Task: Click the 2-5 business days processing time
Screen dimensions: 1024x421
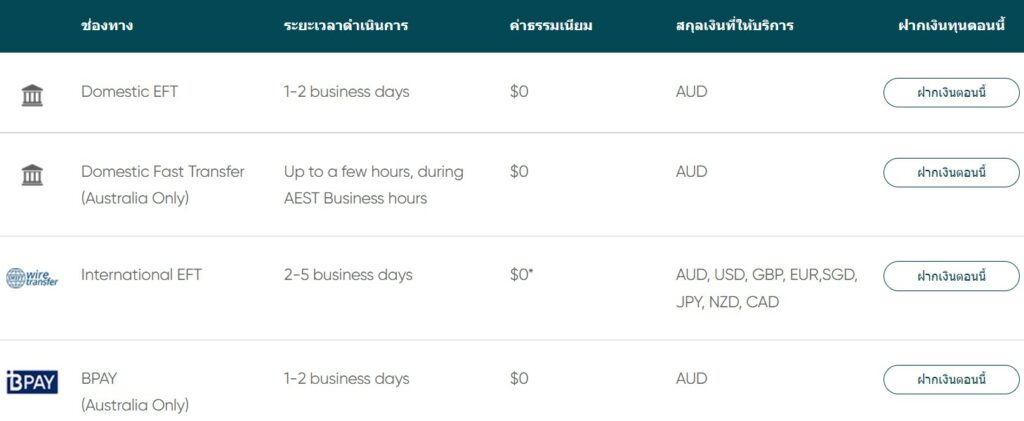Action: point(348,274)
